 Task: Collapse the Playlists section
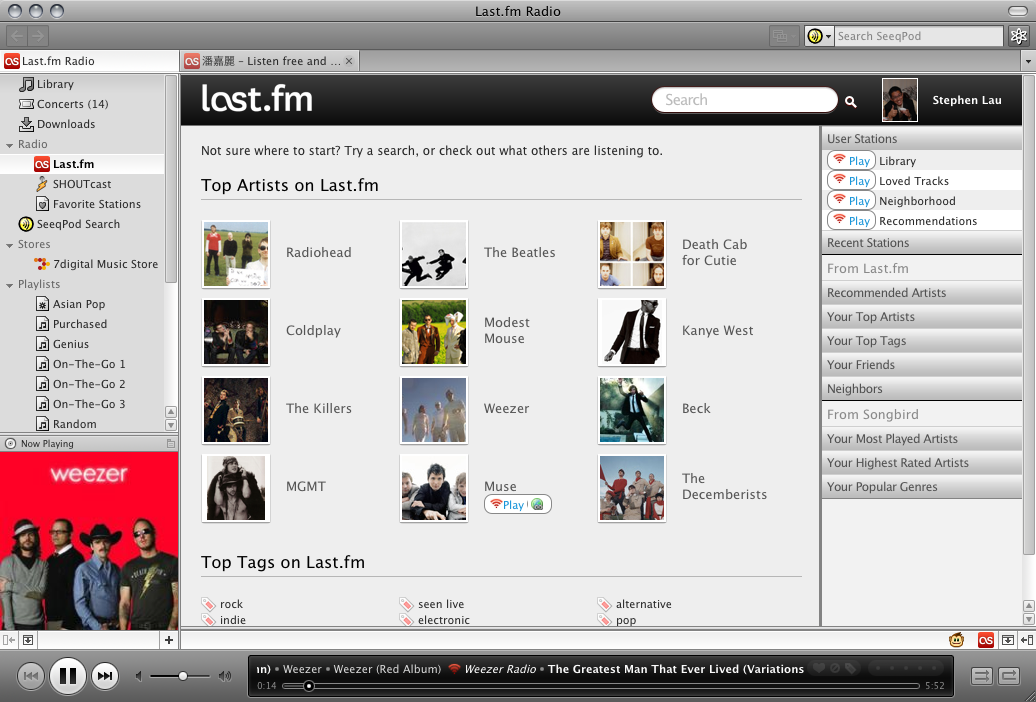coord(9,285)
